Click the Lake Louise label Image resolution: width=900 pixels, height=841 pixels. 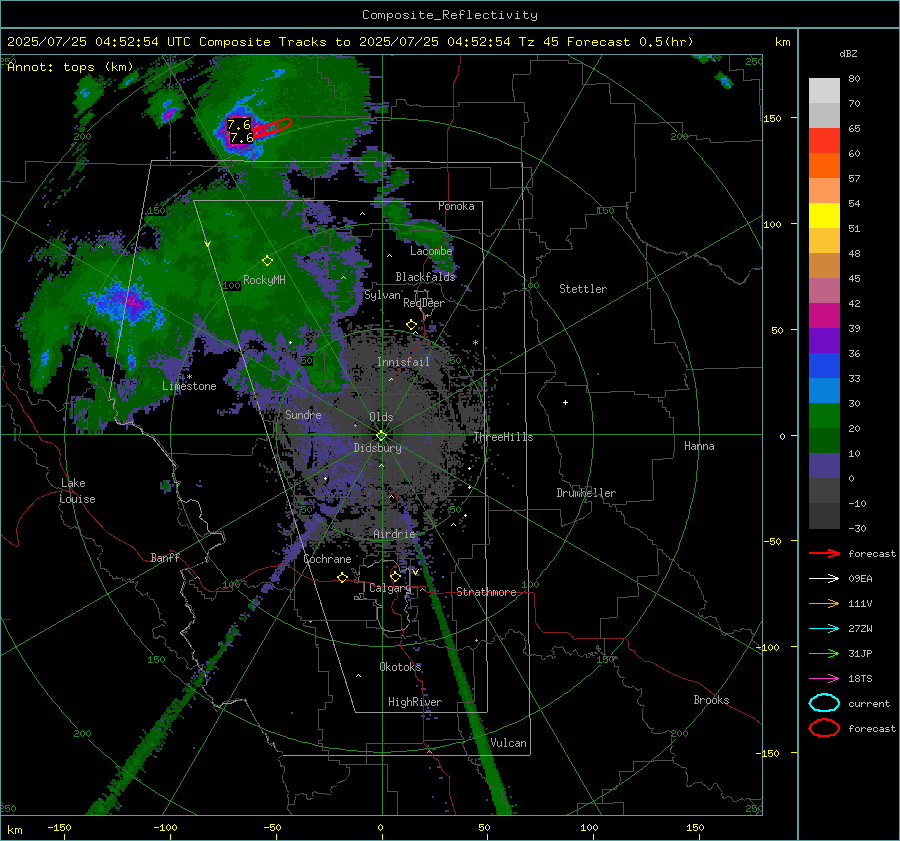(x=77, y=491)
